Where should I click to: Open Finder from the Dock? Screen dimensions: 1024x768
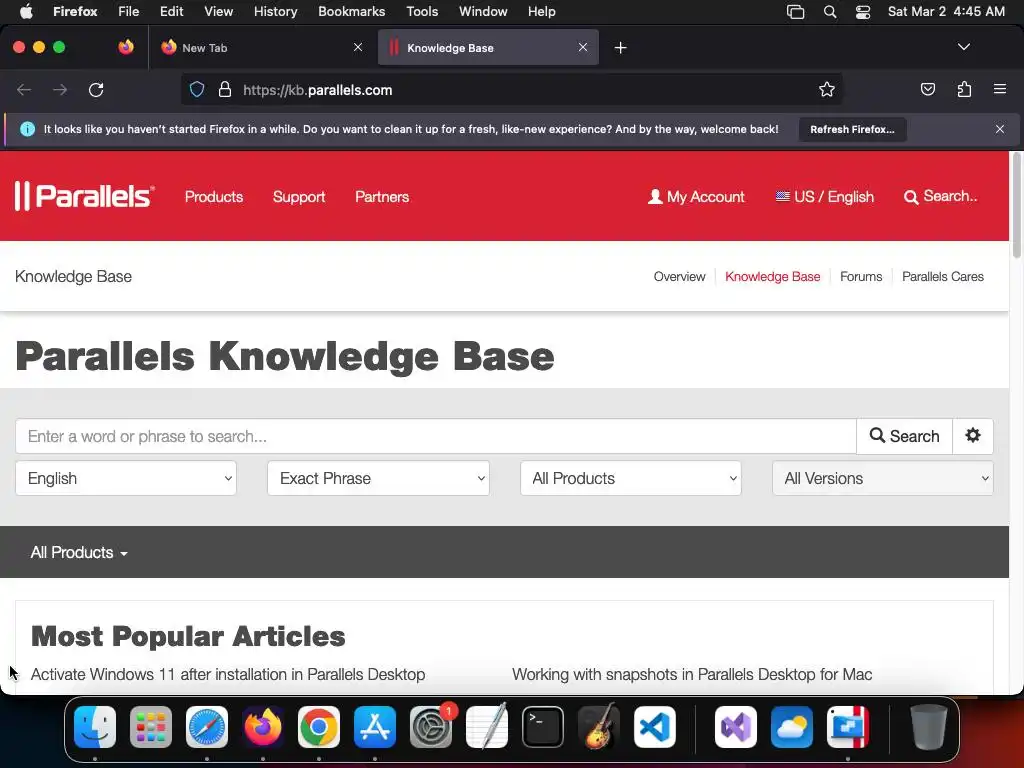[x=95, y=727]
